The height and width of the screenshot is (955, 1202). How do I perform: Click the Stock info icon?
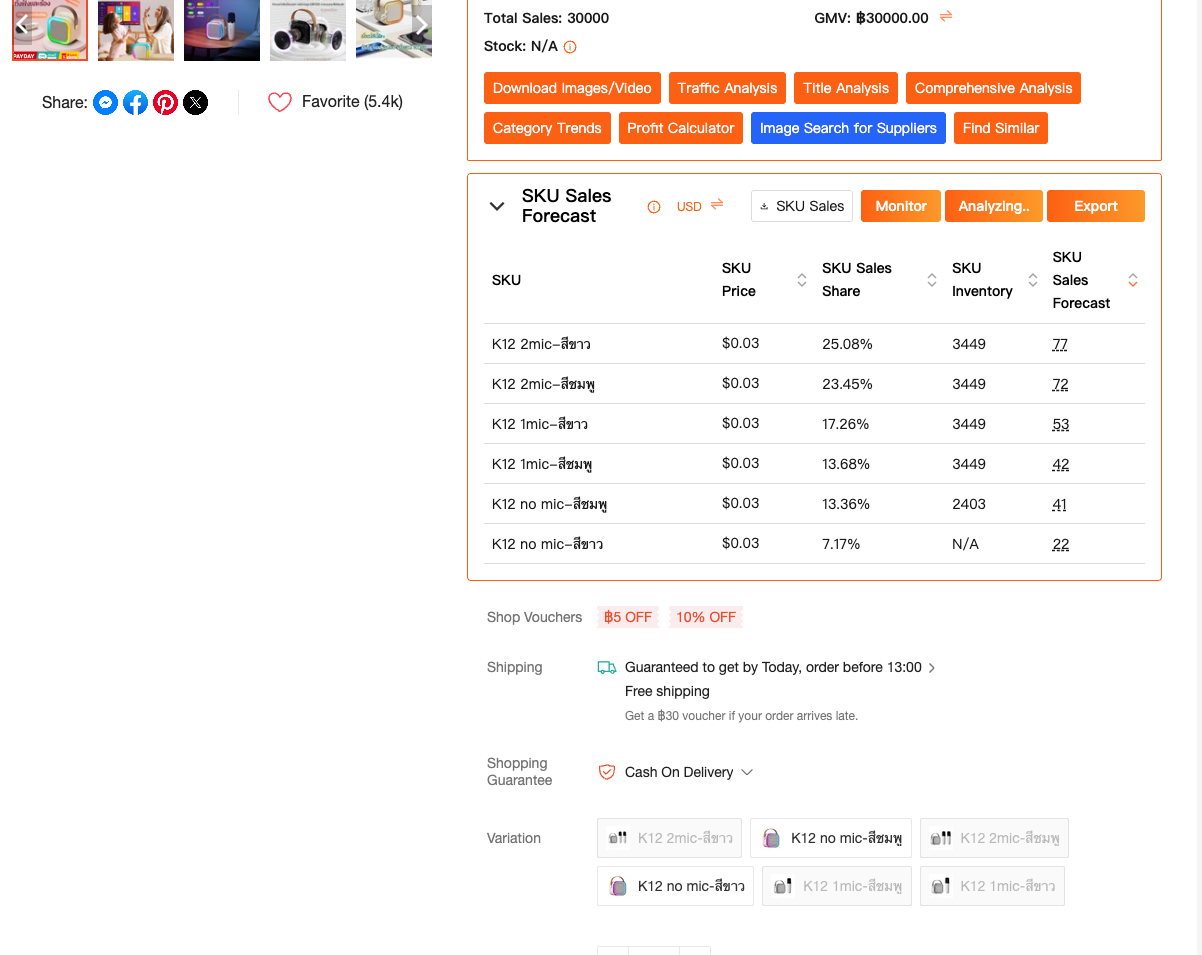pyautogui.click(x=570, y=47)
